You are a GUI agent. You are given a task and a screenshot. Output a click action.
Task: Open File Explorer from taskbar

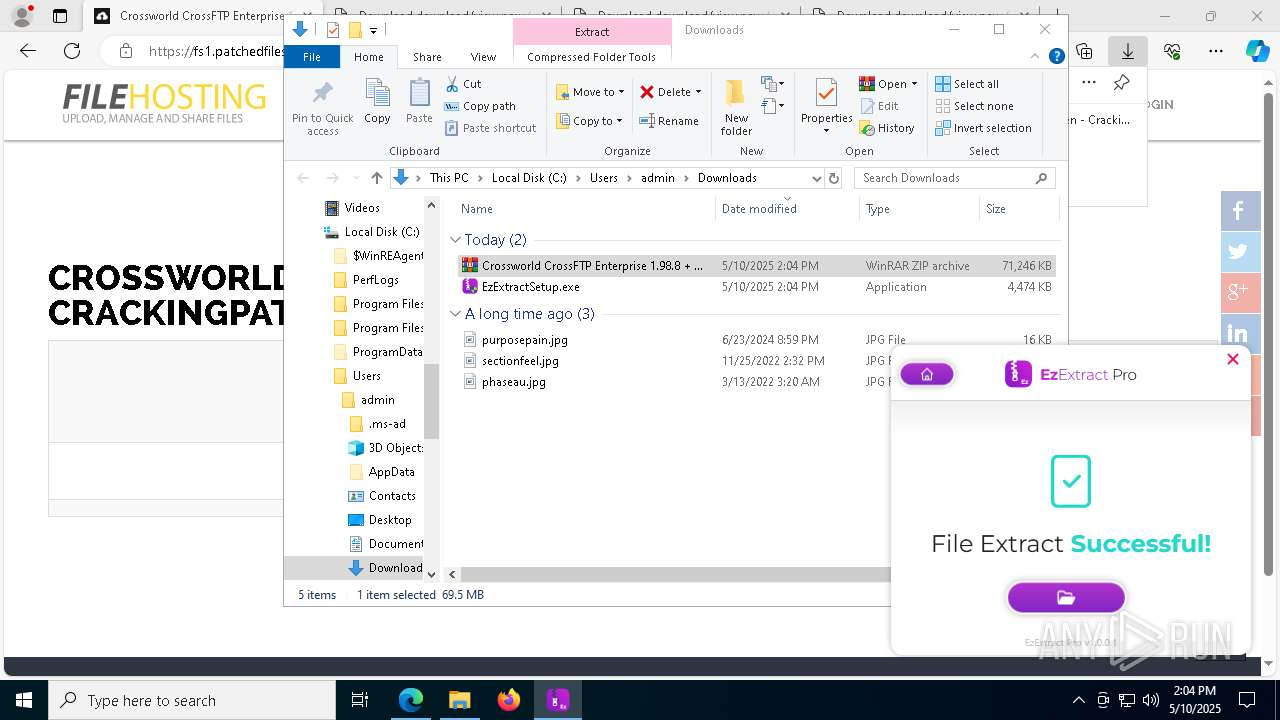point(459,700)
